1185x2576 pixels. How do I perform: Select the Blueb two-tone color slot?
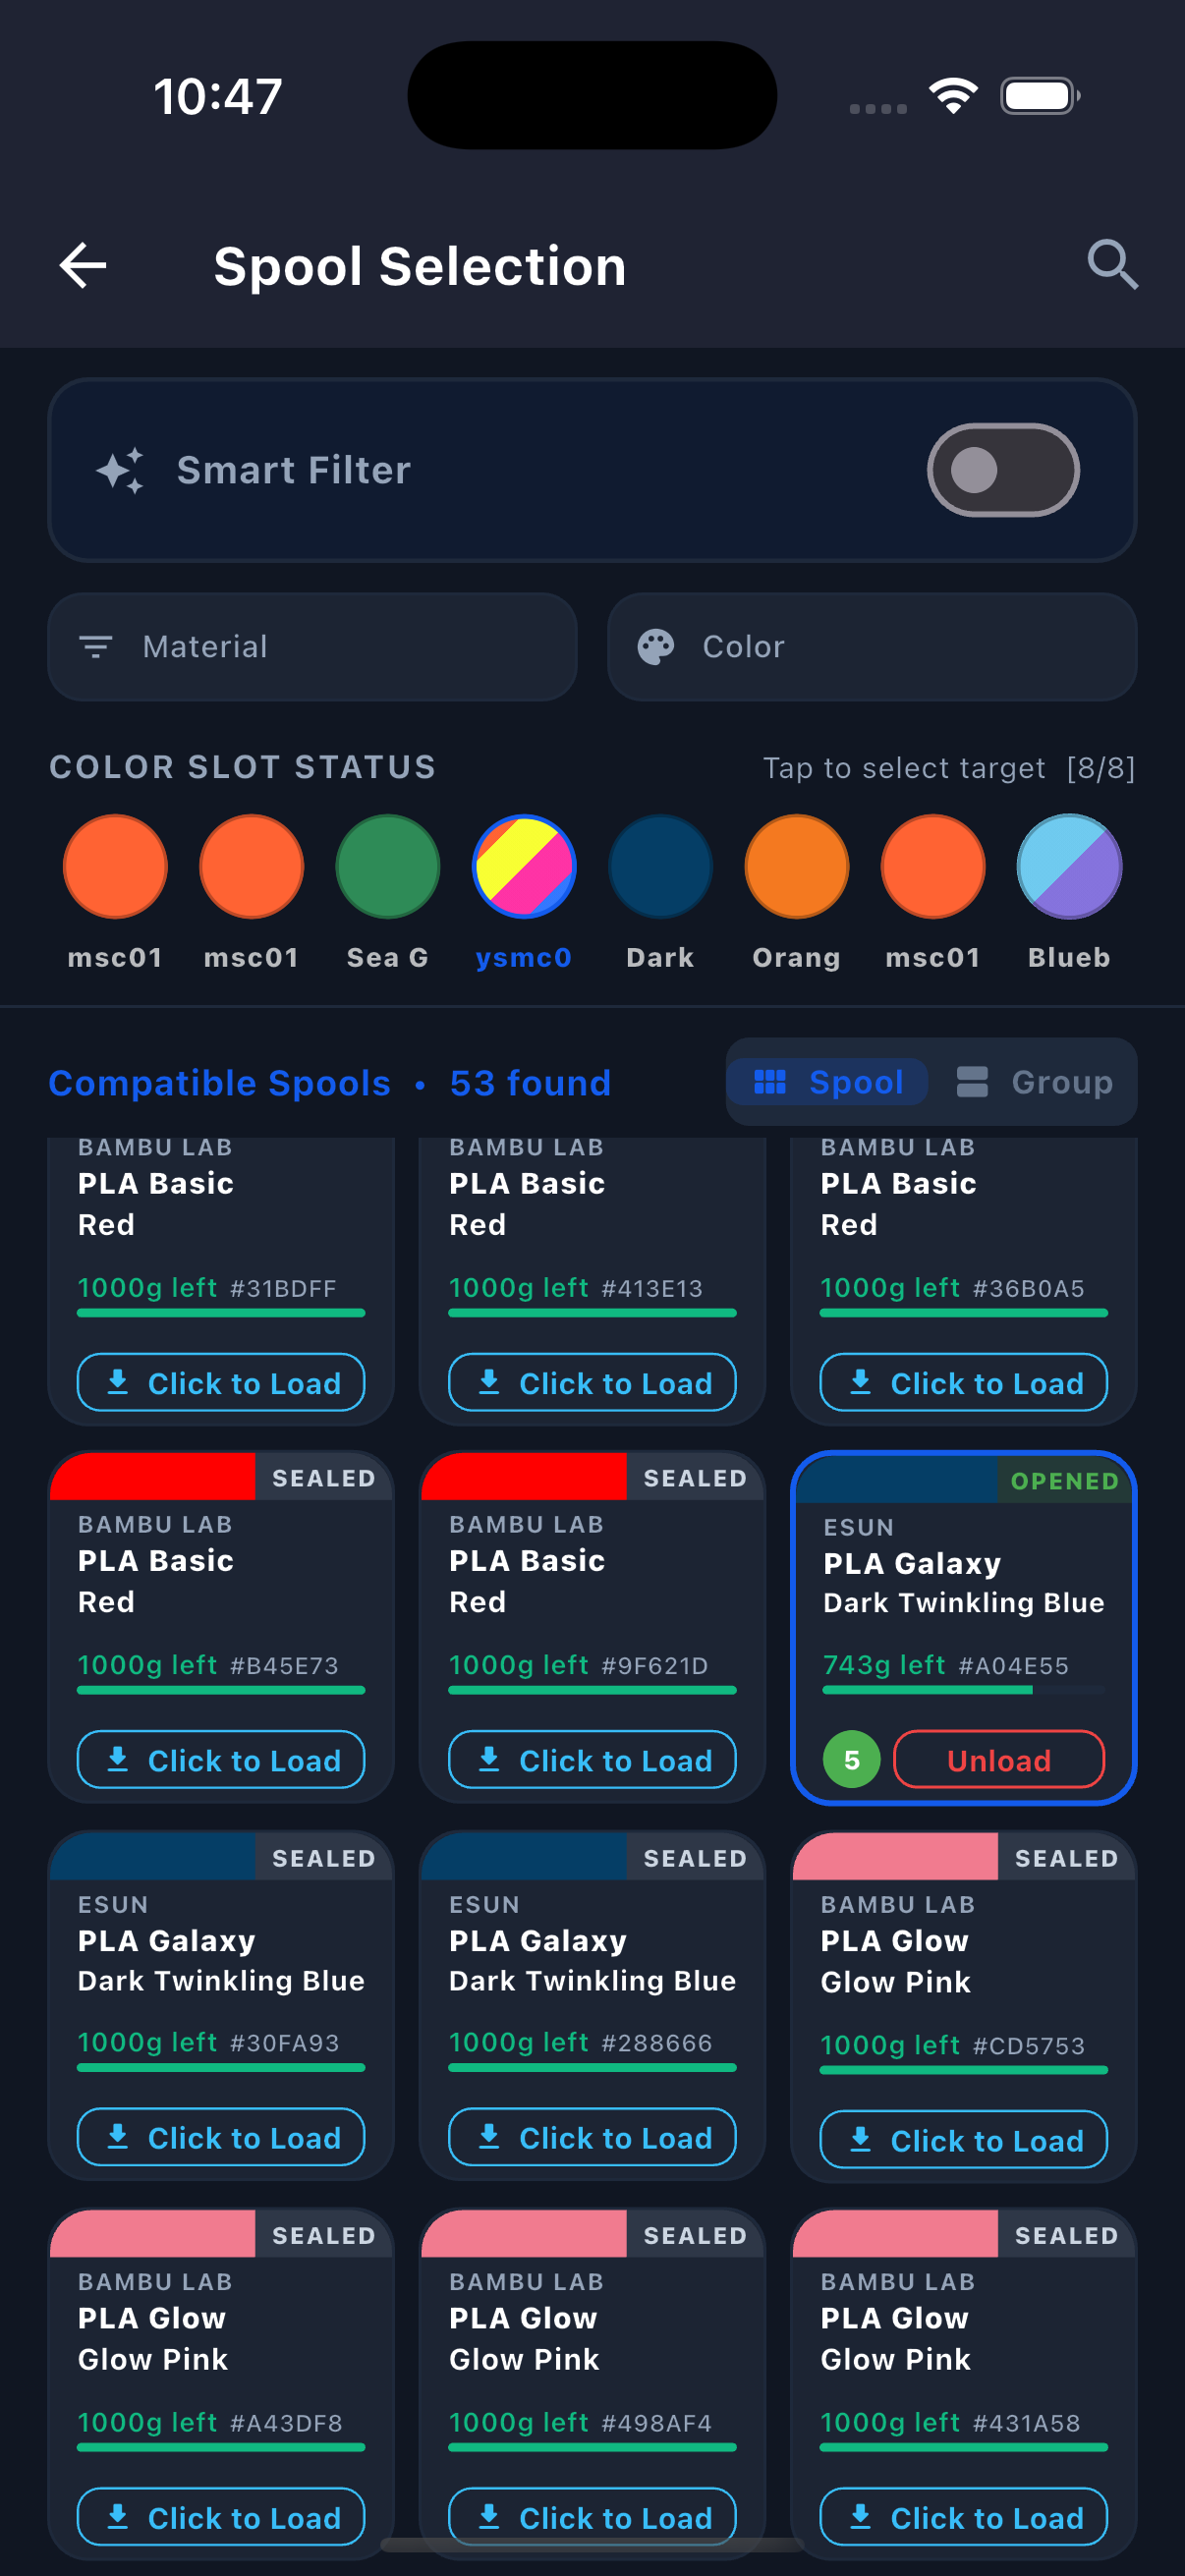coord(1069,867)
